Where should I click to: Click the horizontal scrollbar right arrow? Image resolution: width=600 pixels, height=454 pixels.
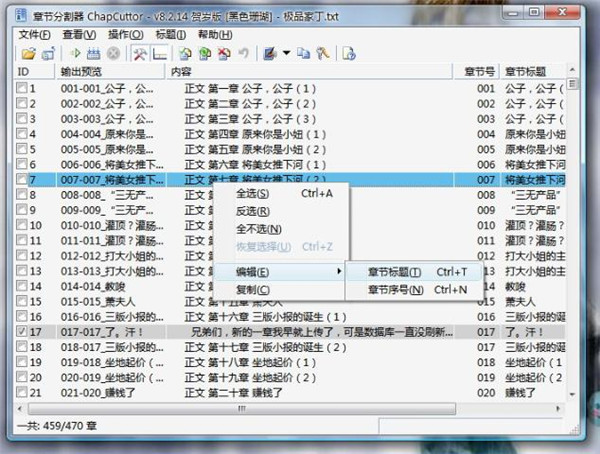click(x=558, y=408)
